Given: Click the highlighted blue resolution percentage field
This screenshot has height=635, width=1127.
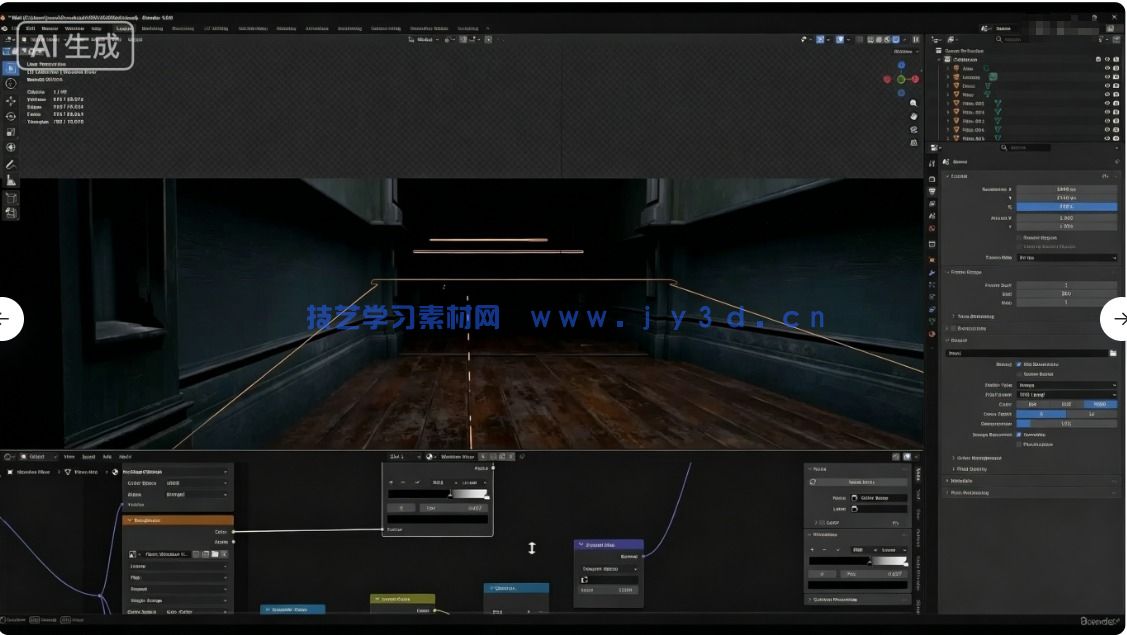Looking at the screenshot, I should coord(1066,207).
